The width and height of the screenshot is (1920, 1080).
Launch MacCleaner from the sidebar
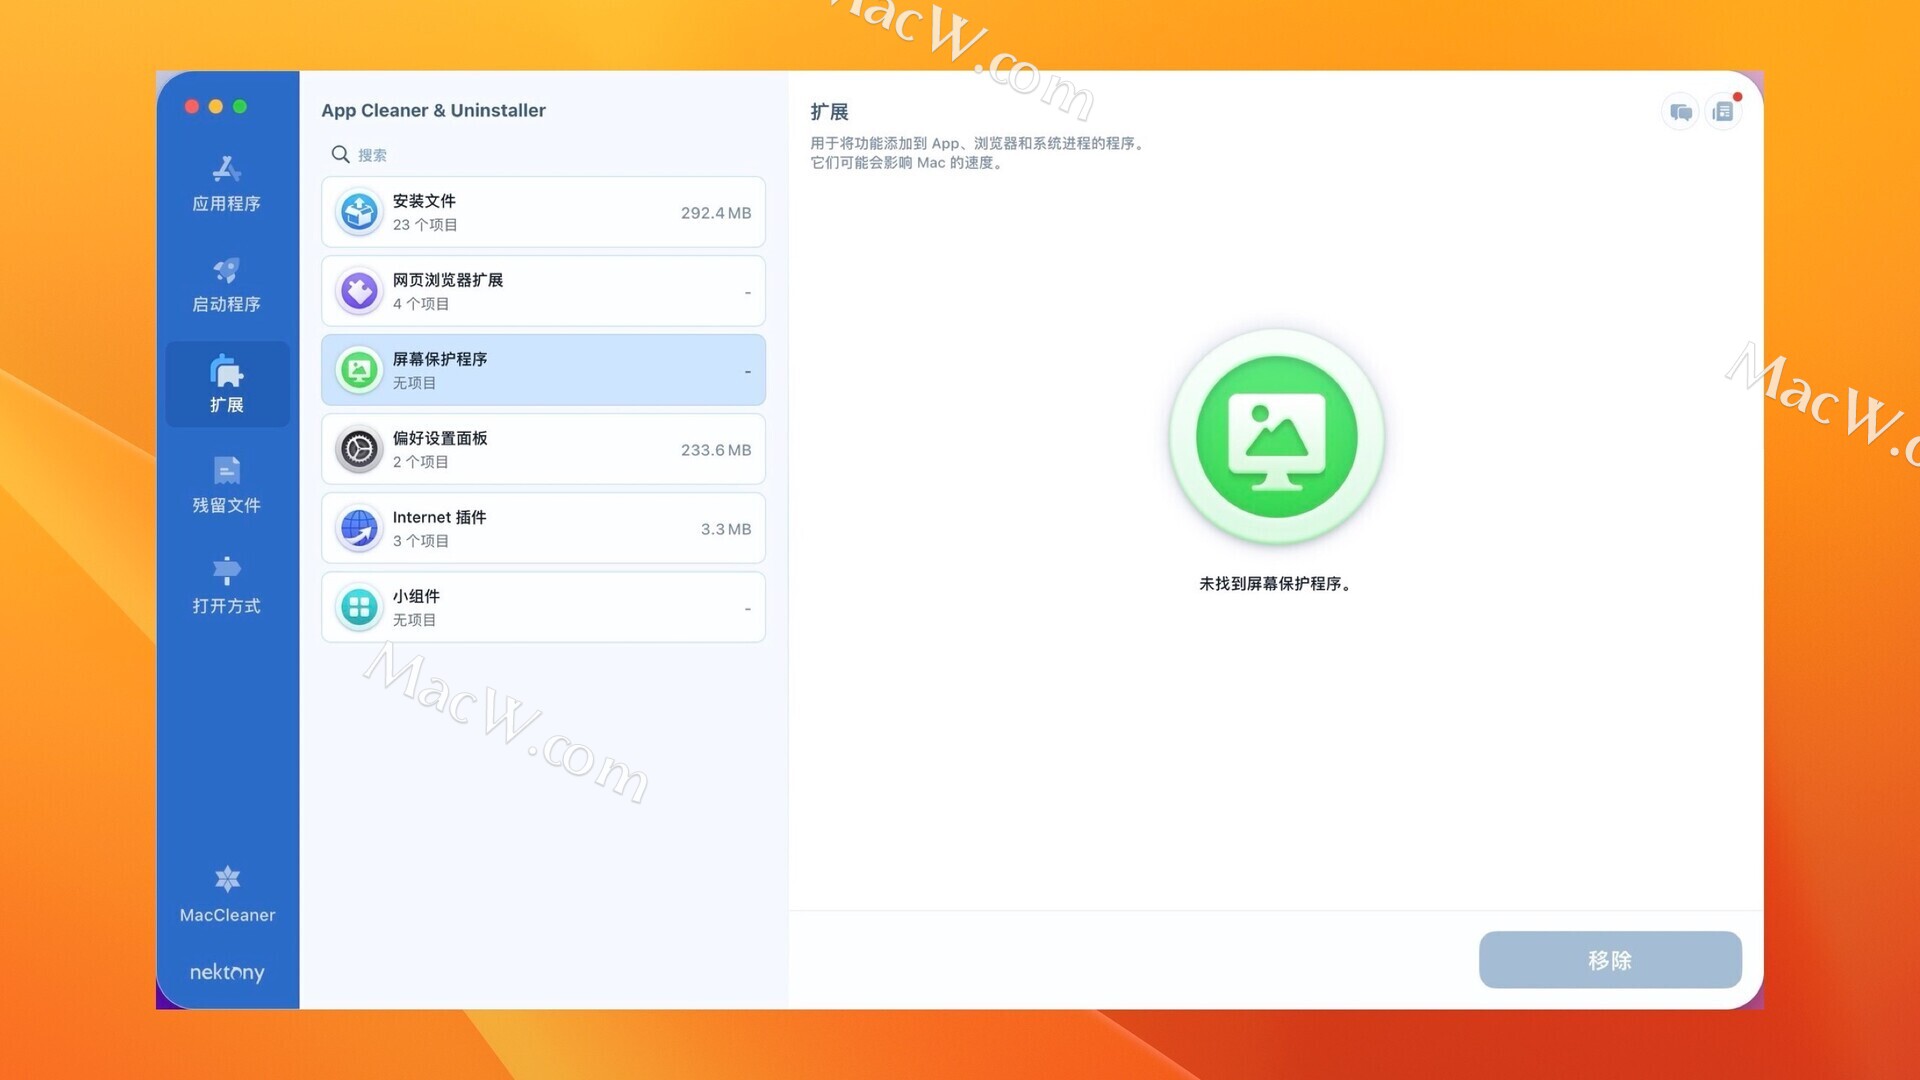coord(227,895)
